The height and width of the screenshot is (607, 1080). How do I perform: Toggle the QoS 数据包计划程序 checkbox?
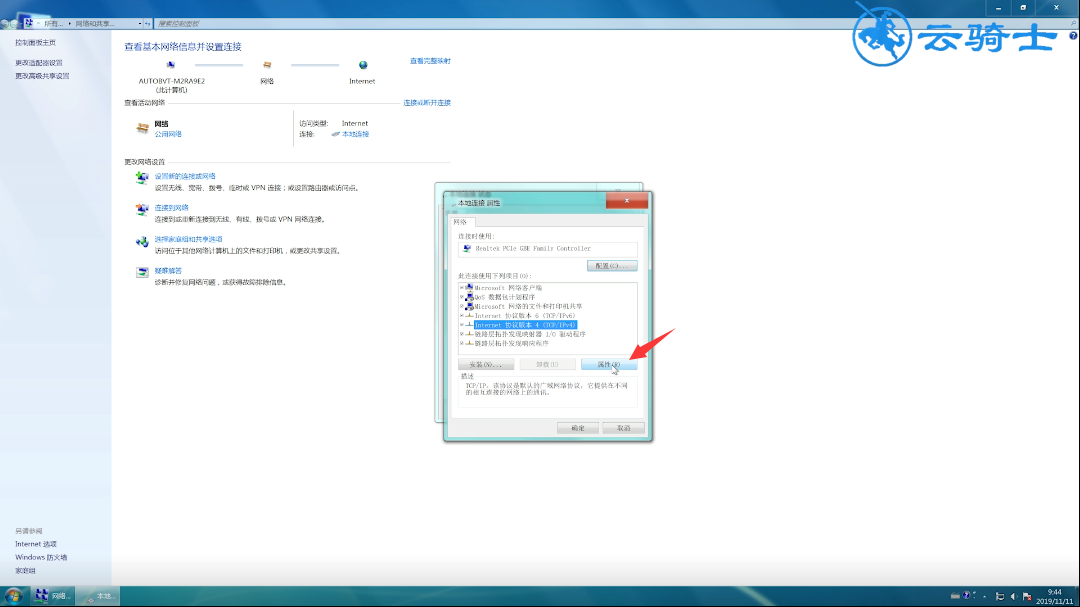click(462, 297)
